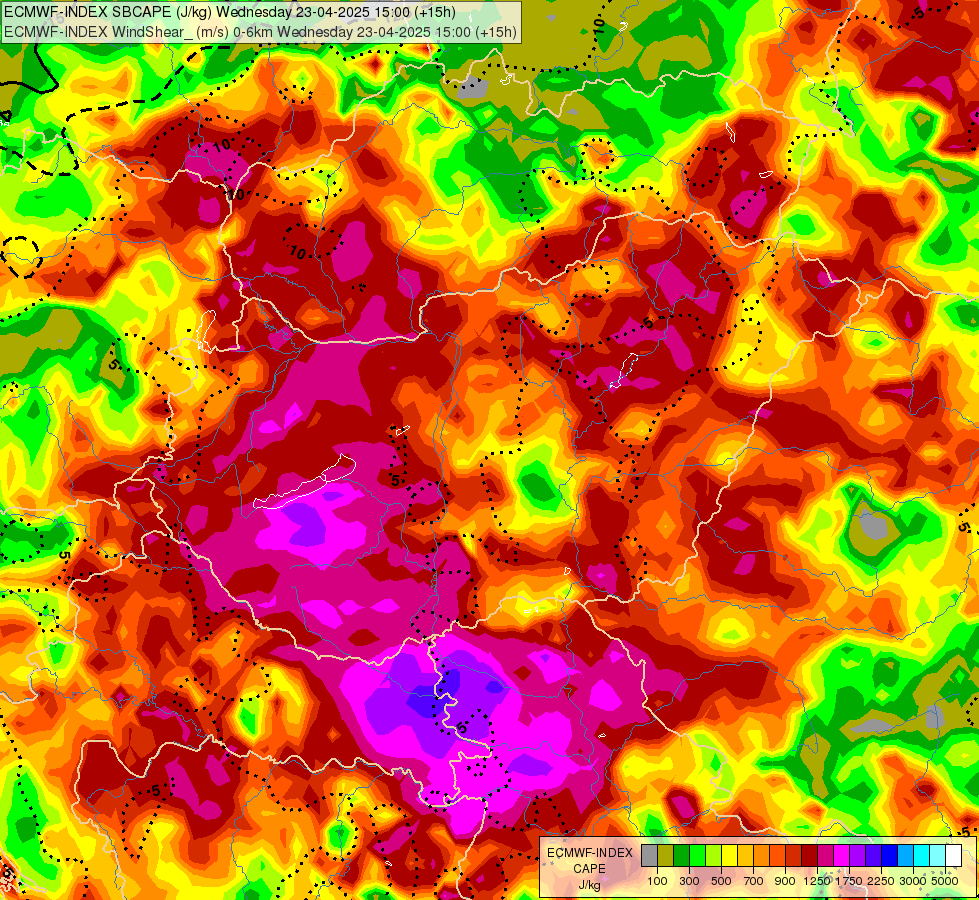Click the olive swatch in the CAPE legend
This screenshot has width=979, height=900.
666,856
